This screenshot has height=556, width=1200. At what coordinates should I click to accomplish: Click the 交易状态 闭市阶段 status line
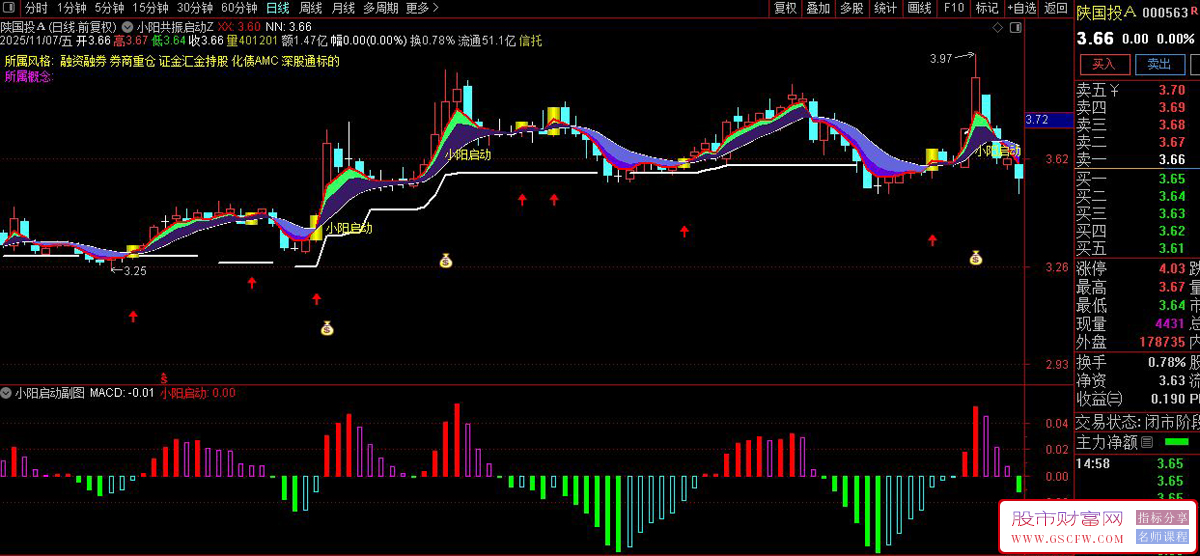tap(1137, 421)
